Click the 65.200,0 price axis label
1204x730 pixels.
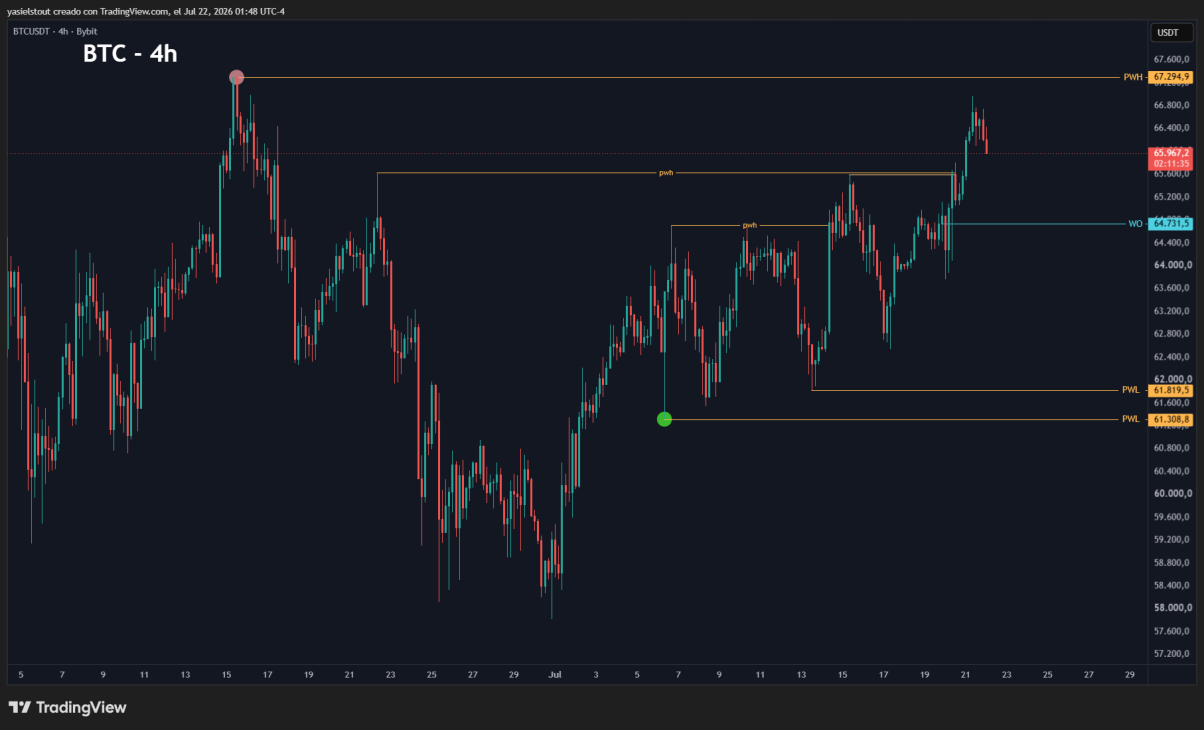click(x=1171, y=196)
